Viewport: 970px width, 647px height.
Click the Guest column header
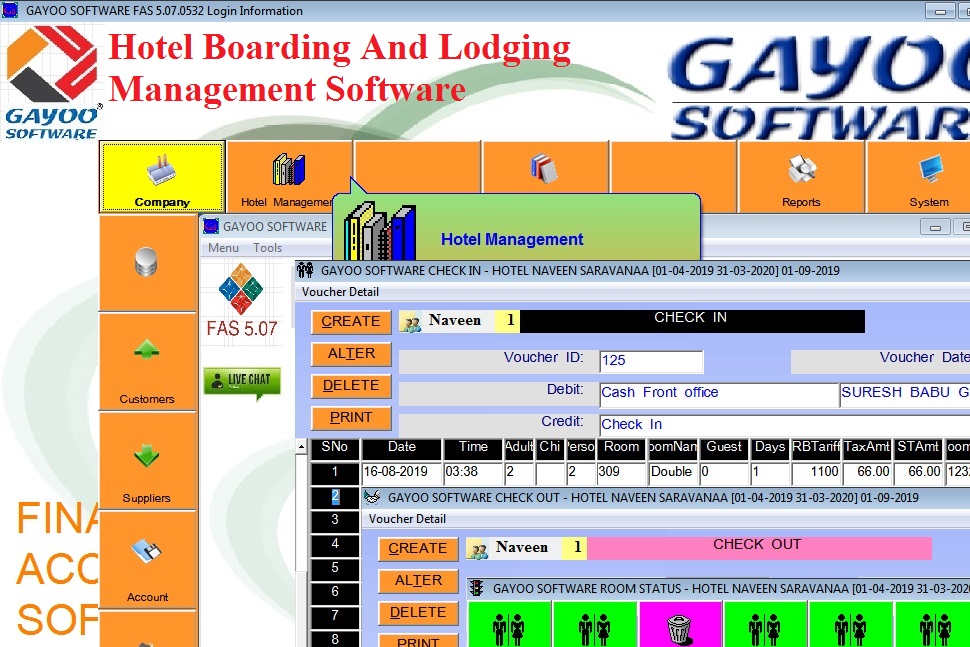724,448
